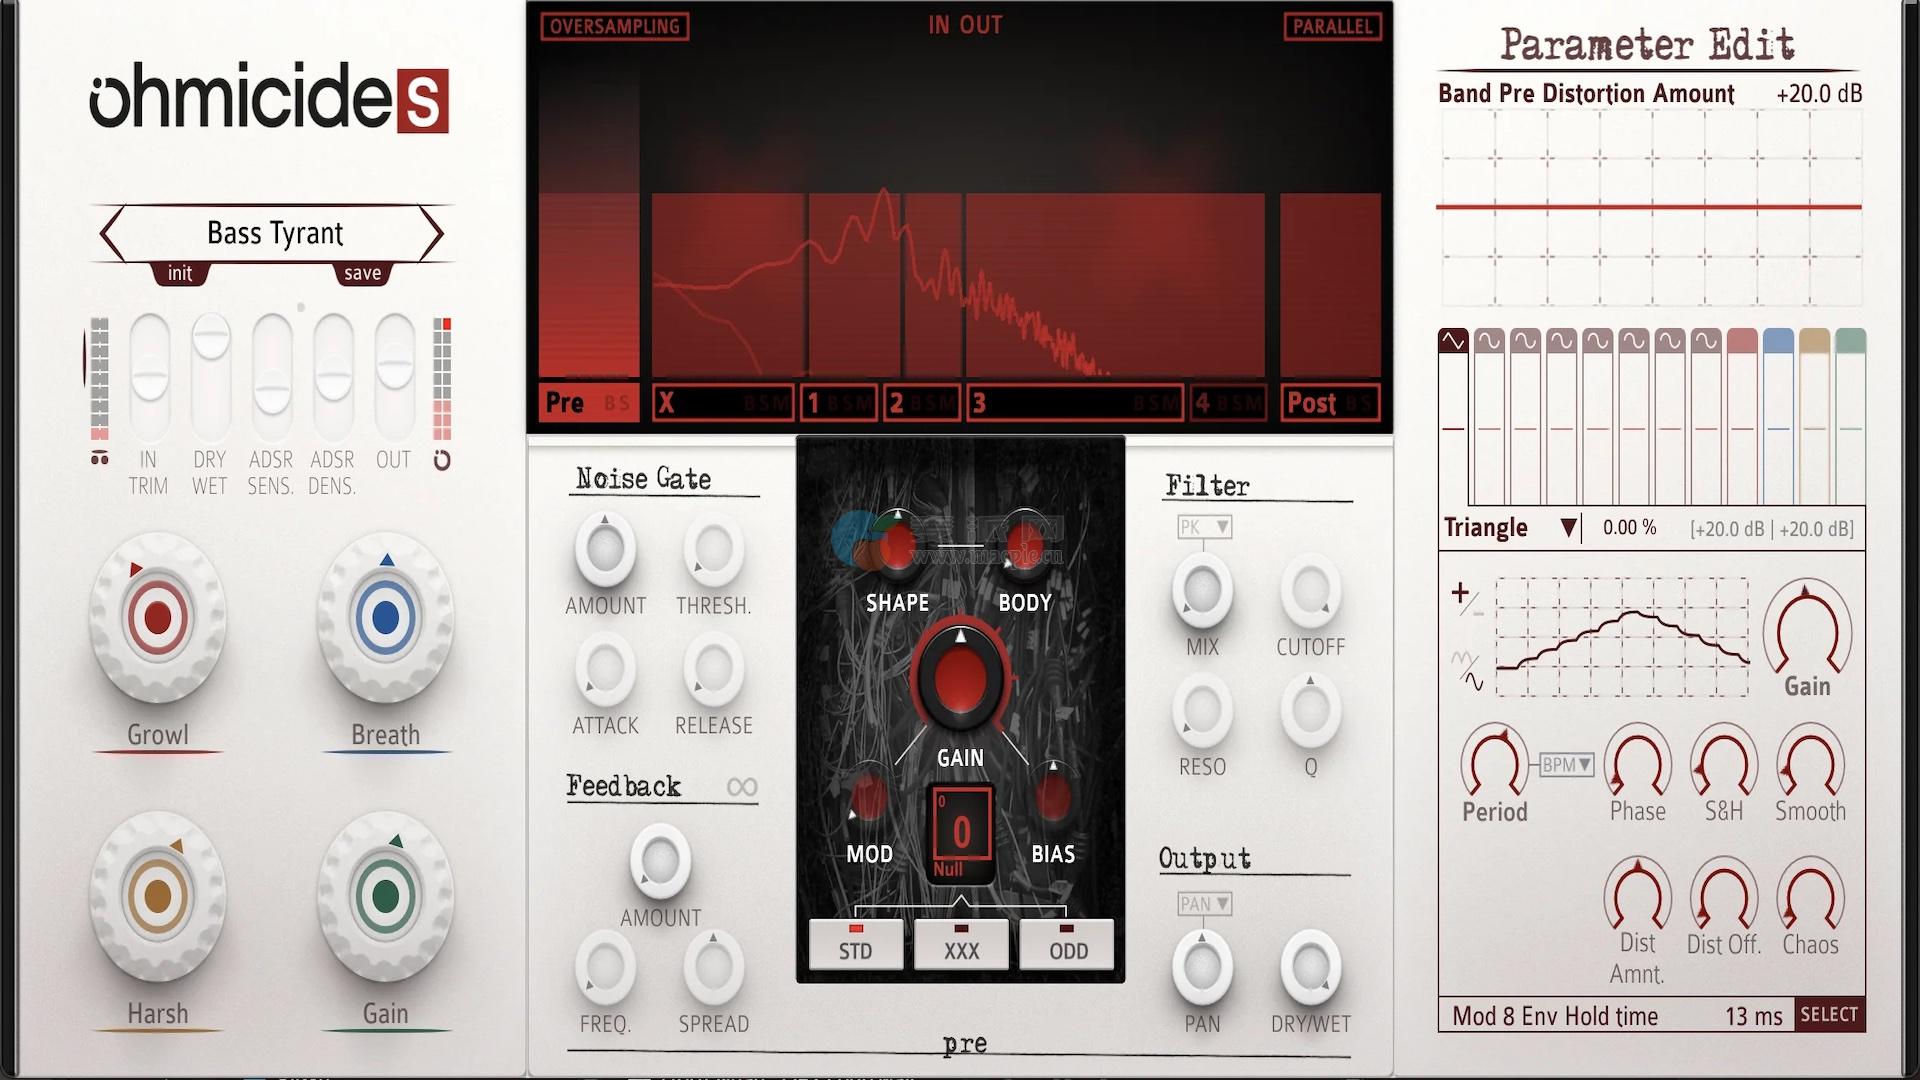
Task: Click the MOD knob
Action: pyautogui.click(x=868, y=798)
